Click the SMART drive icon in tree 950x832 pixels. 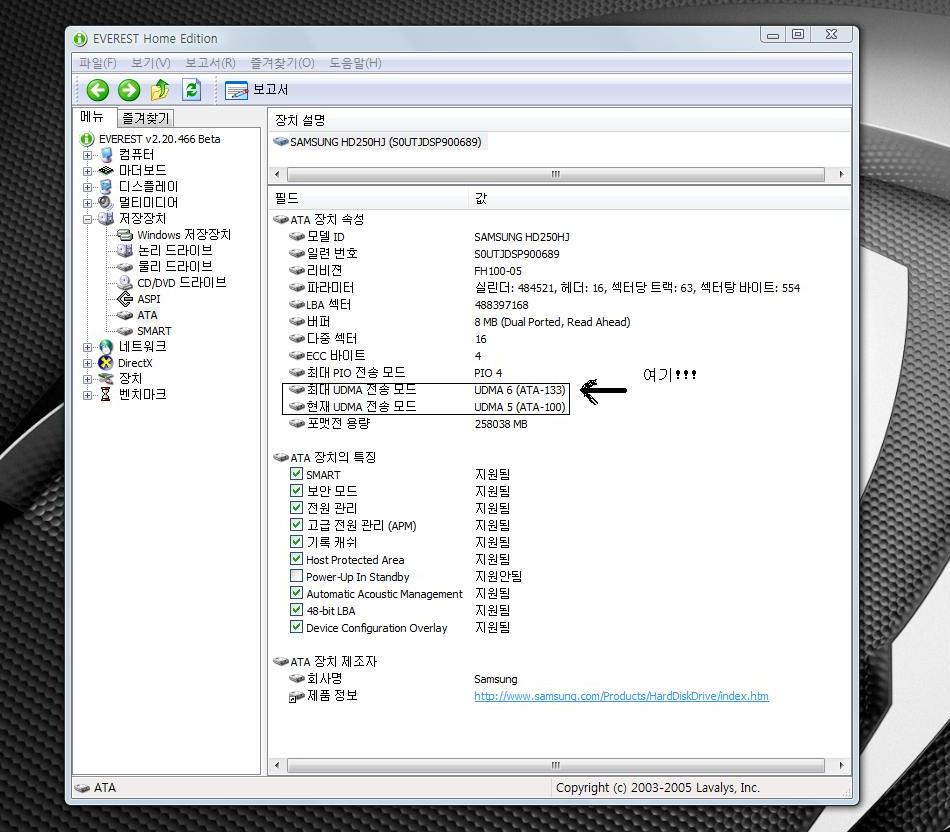(125, 331)
